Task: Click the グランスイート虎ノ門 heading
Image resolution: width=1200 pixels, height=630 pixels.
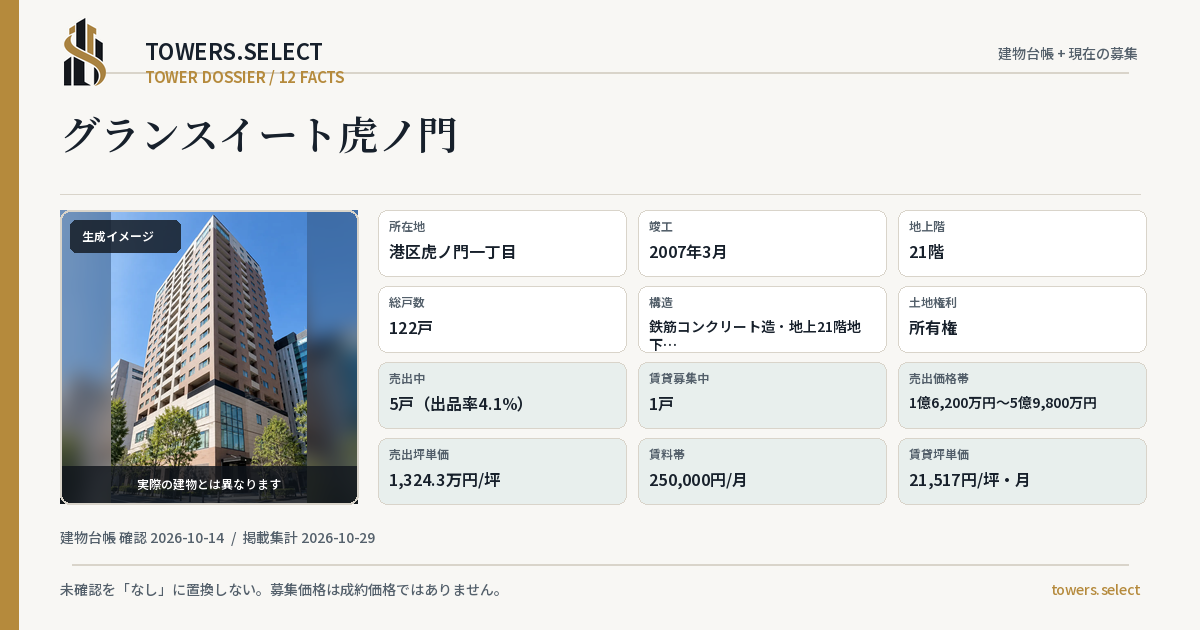Action: click(x=260, y=135)
